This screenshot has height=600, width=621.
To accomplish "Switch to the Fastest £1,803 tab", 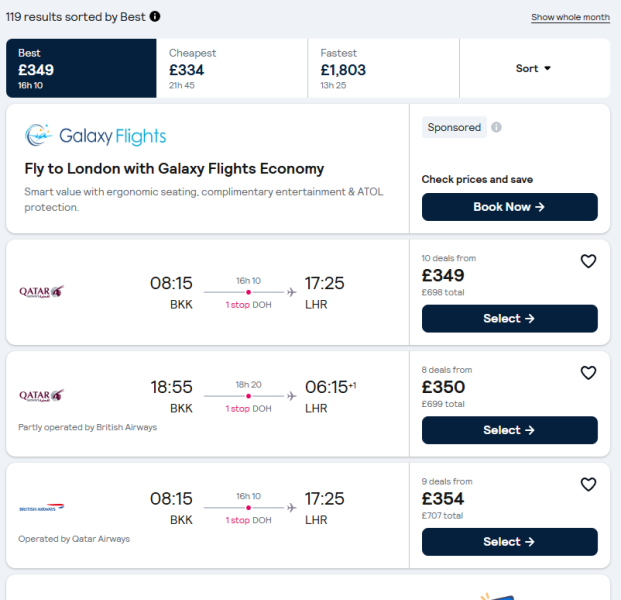I will click(383, 68).
